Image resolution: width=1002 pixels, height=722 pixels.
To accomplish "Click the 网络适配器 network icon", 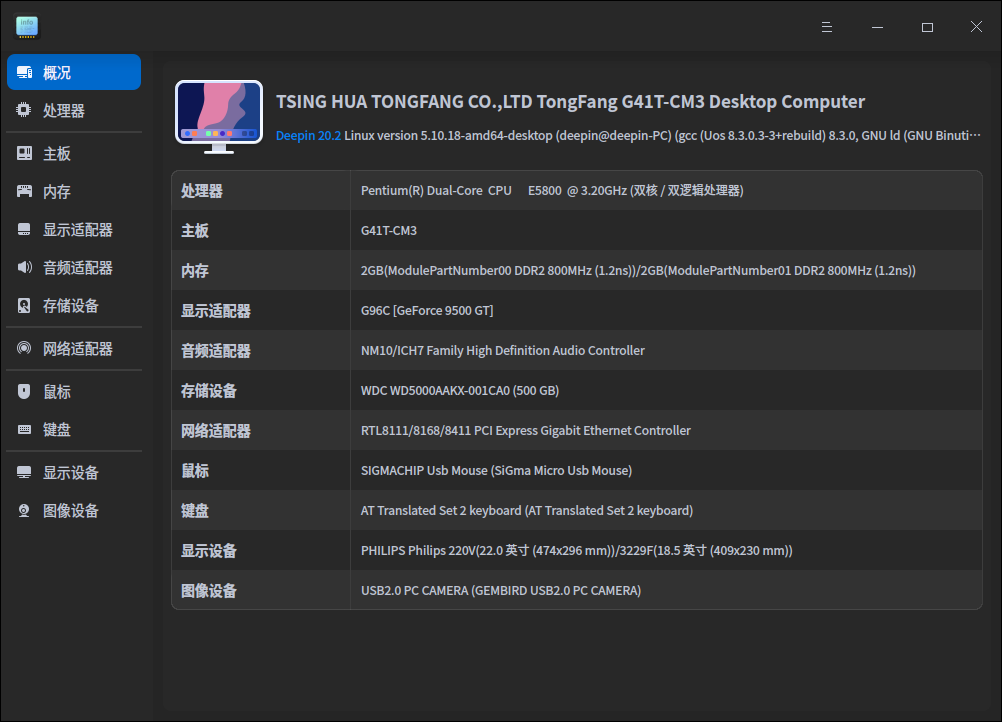I will pos(24,348).
